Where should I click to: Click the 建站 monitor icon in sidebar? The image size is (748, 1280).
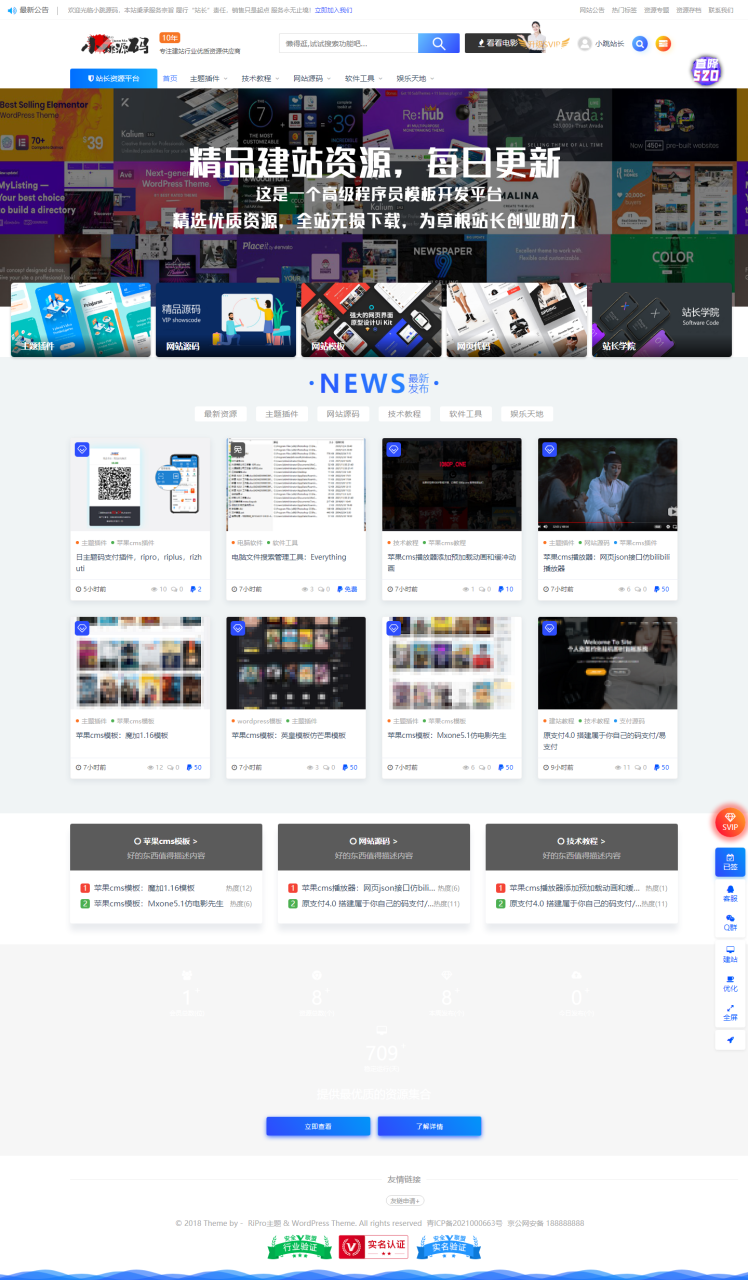[730, 954]
